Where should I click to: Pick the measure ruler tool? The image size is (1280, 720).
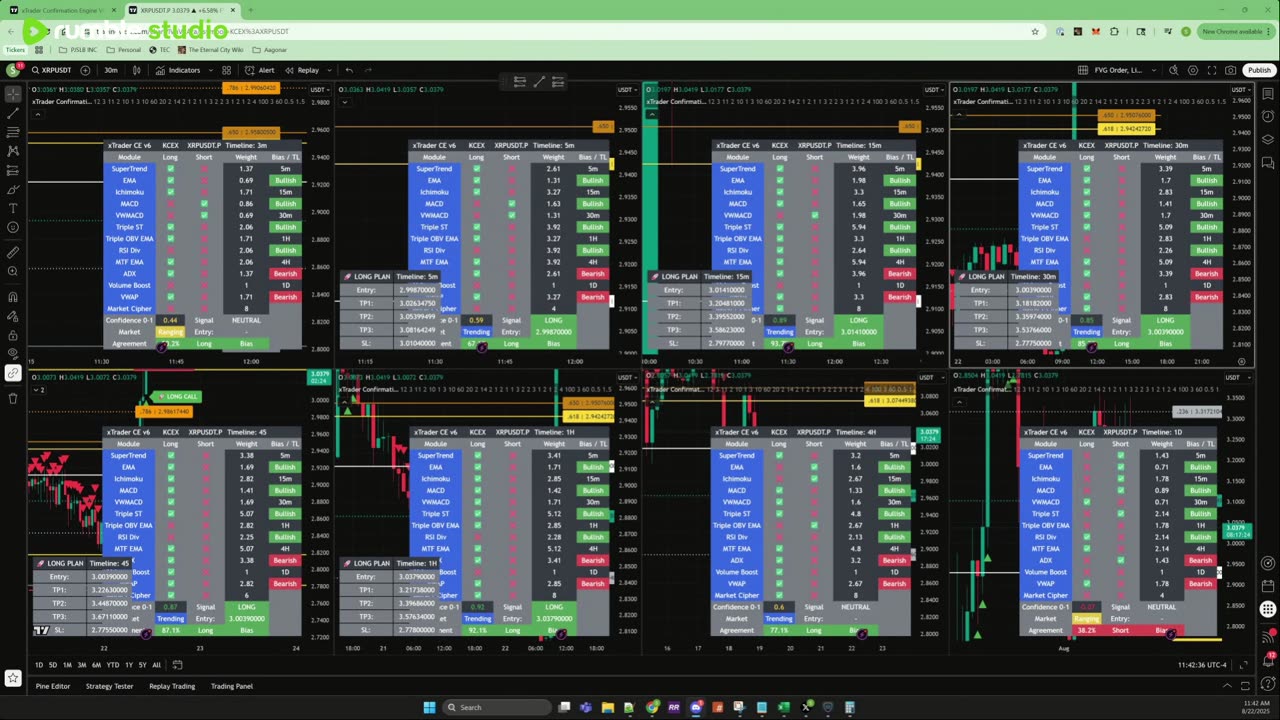(x=13, y=253)
